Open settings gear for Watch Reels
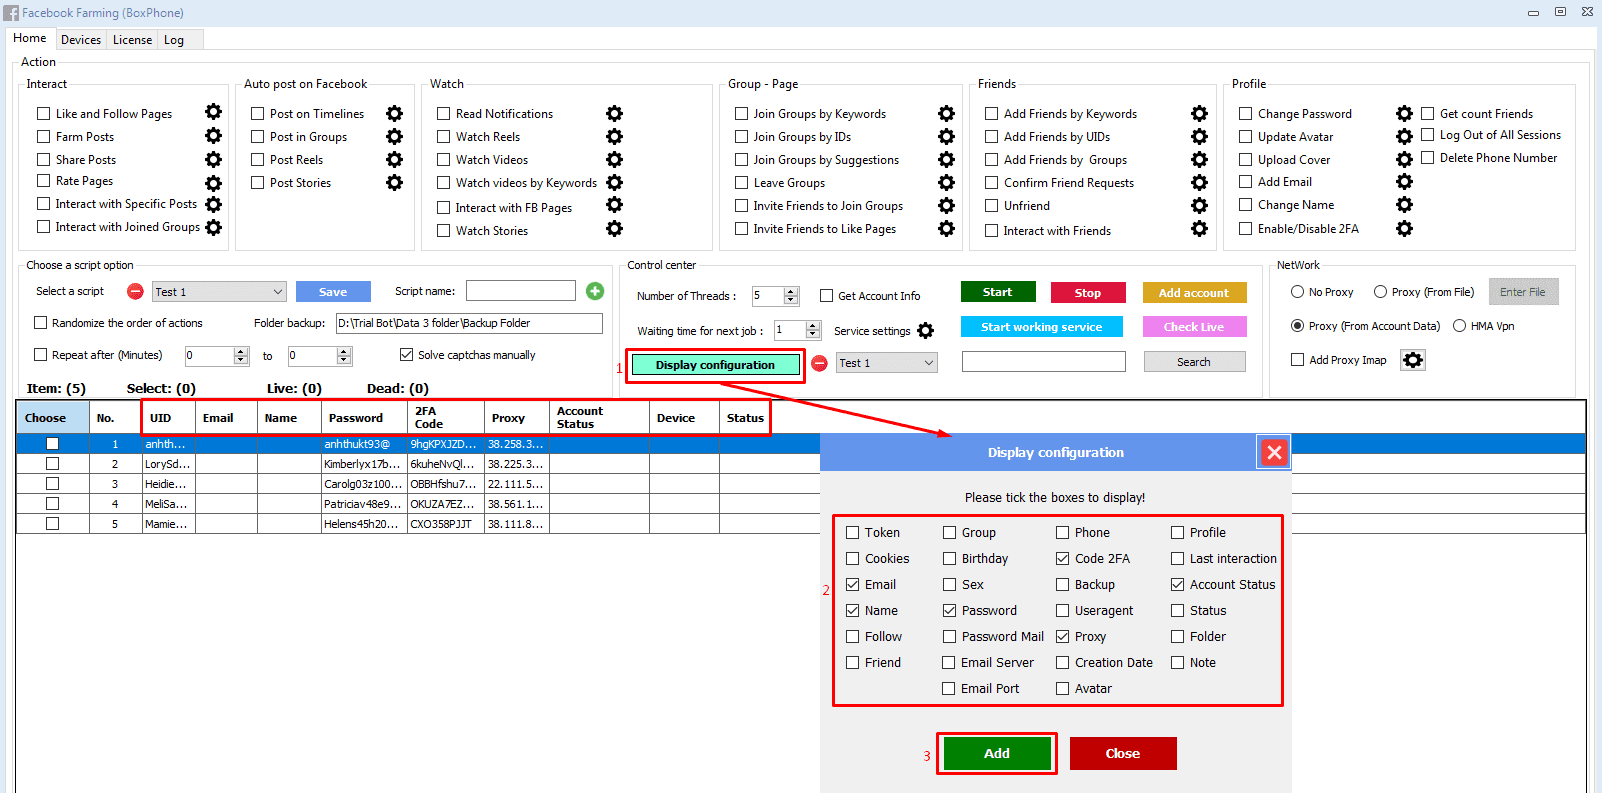 tap(615, 137)
